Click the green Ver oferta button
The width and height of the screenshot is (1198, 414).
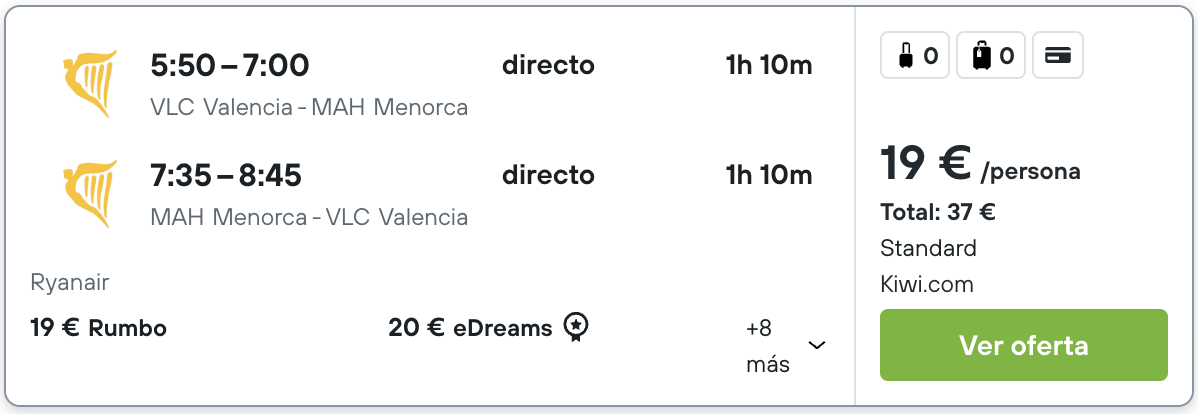tap(1024, 345)
